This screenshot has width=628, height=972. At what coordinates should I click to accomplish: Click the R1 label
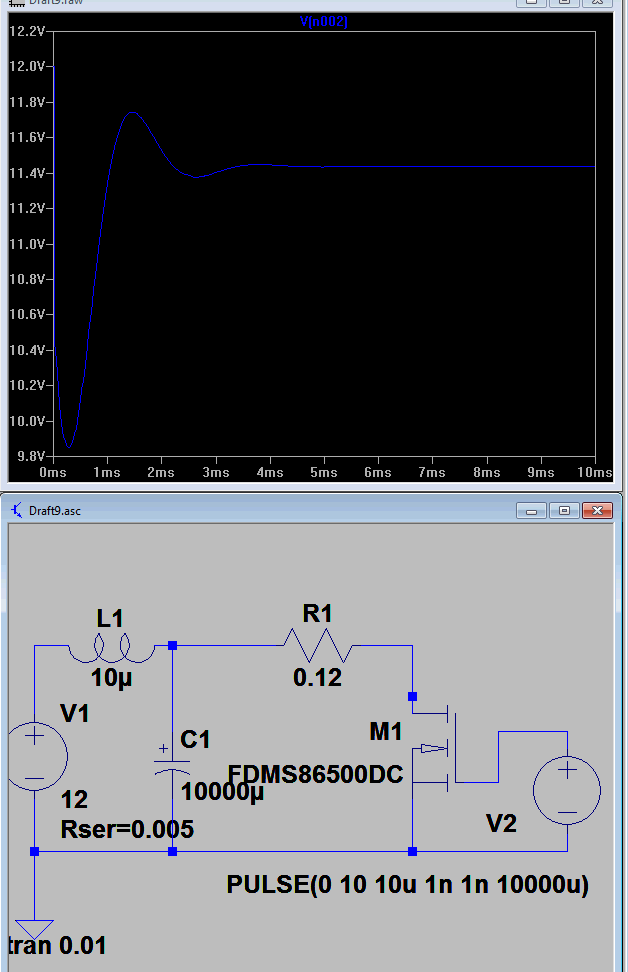[317, 614]
